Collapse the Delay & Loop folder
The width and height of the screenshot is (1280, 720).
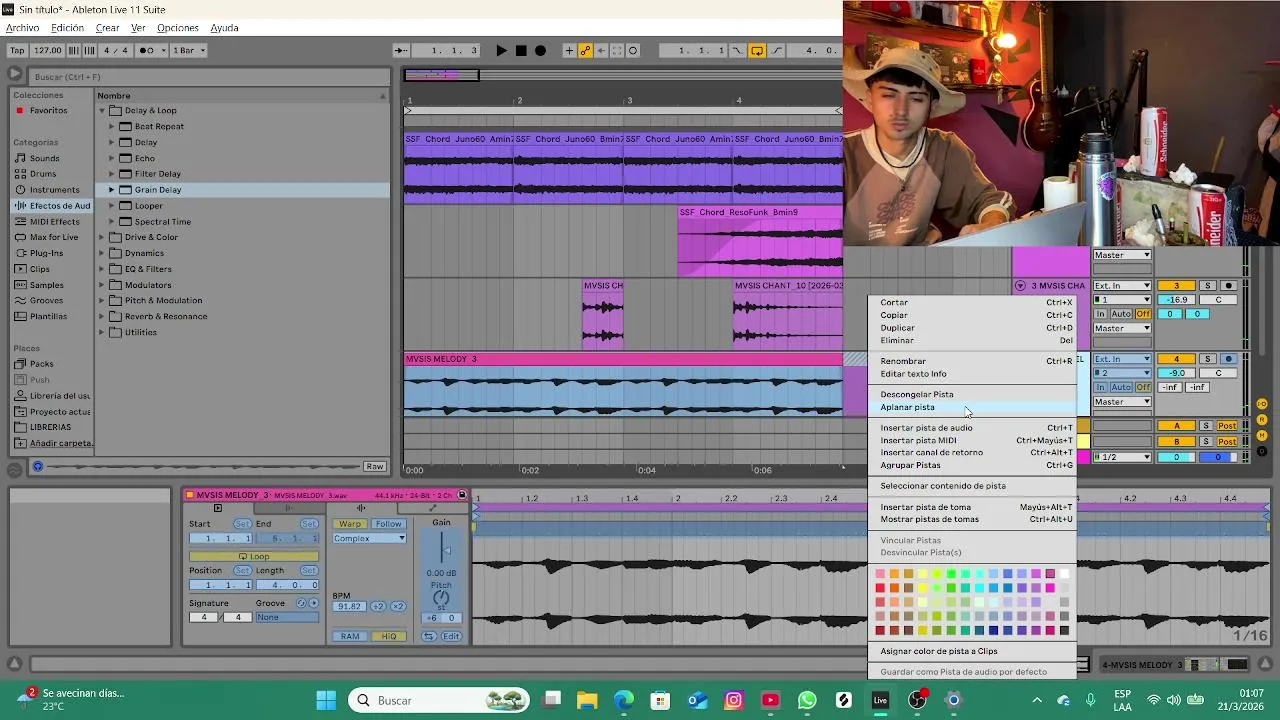point(102,110)
